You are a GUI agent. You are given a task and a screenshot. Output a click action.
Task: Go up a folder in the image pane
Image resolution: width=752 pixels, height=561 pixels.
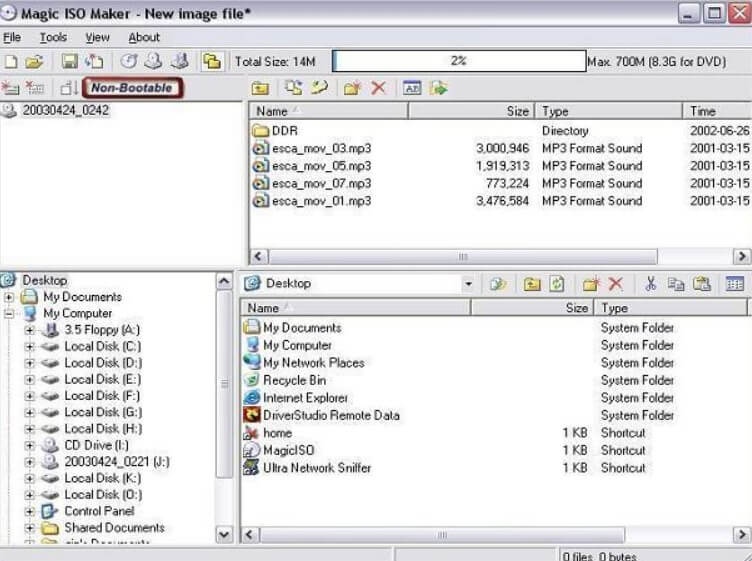(260, 88)
